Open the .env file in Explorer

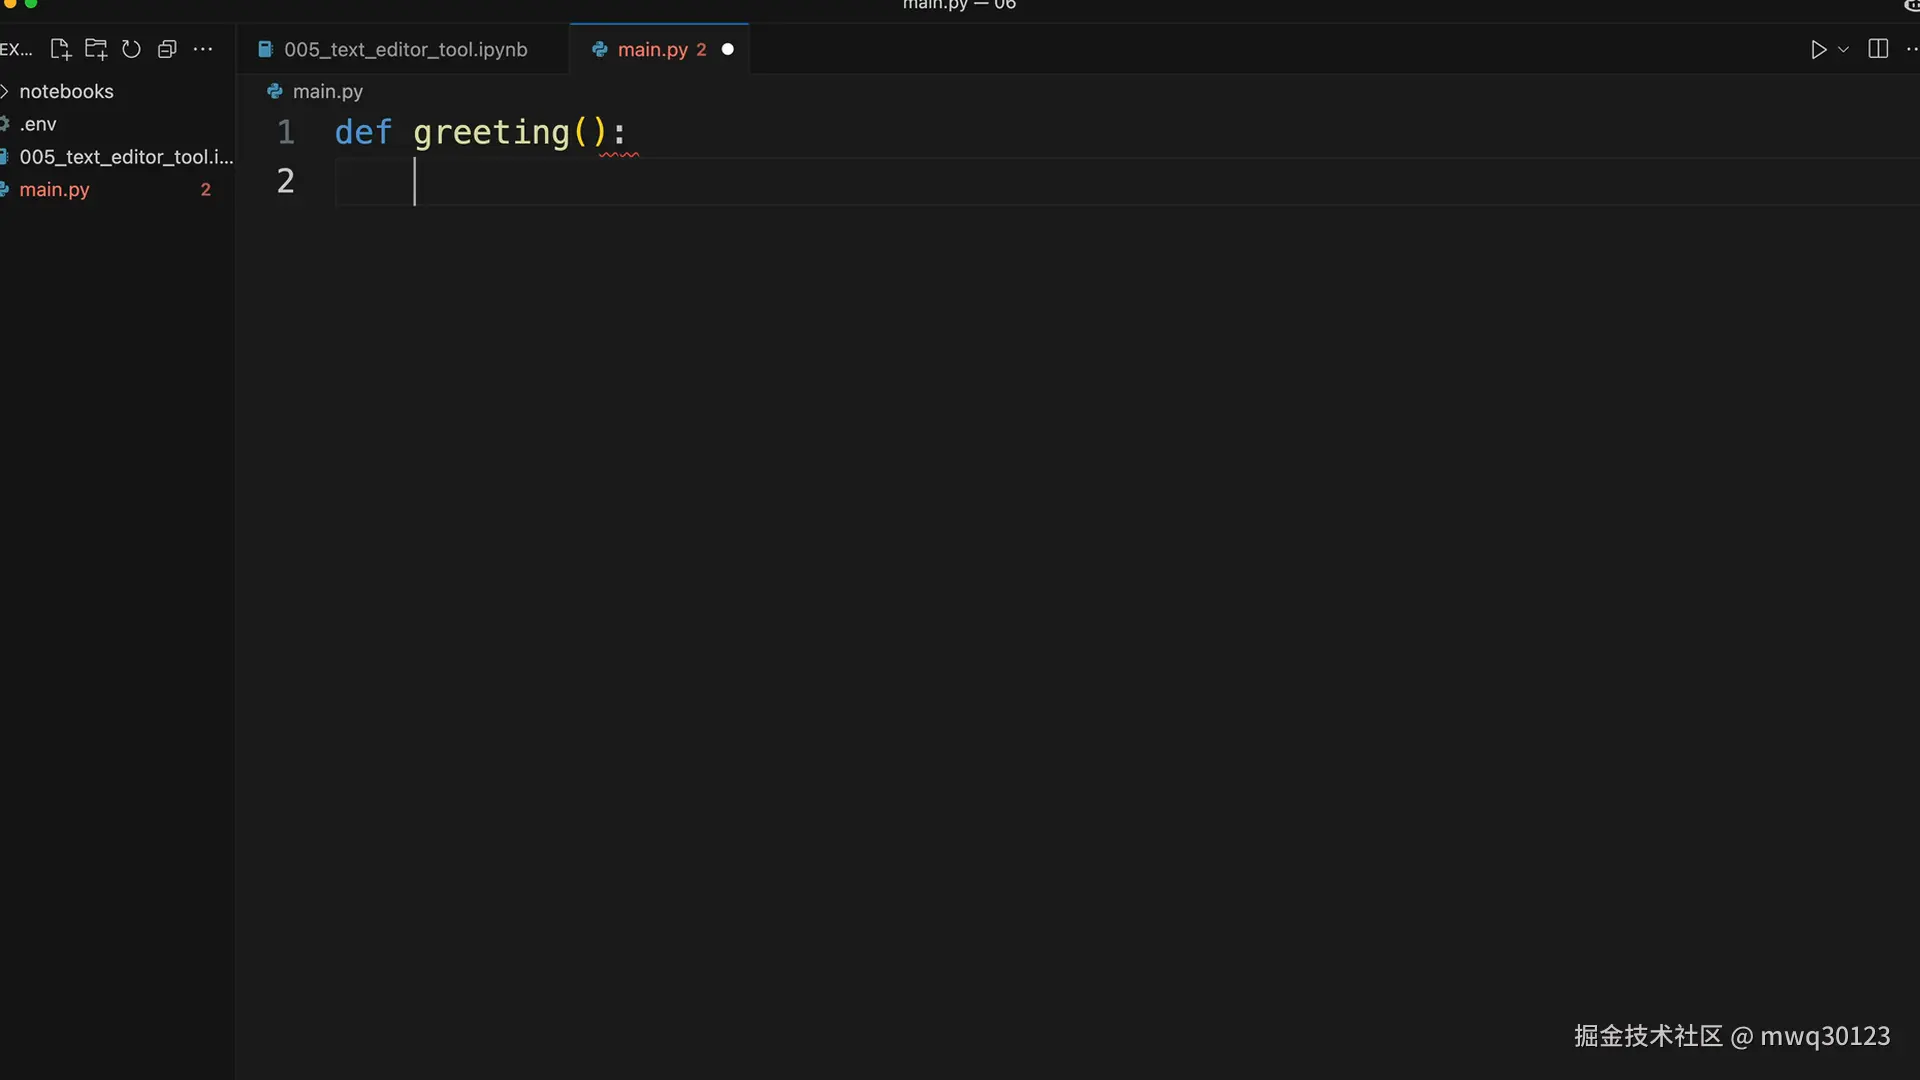pyautogui.click(x=38, y=124)
